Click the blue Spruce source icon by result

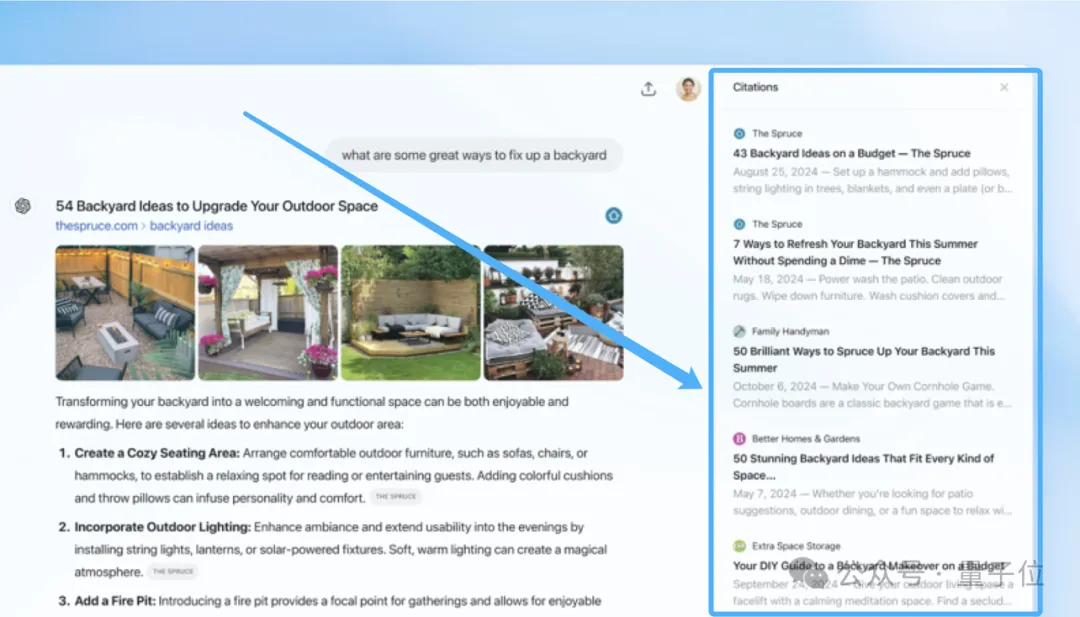613,216
